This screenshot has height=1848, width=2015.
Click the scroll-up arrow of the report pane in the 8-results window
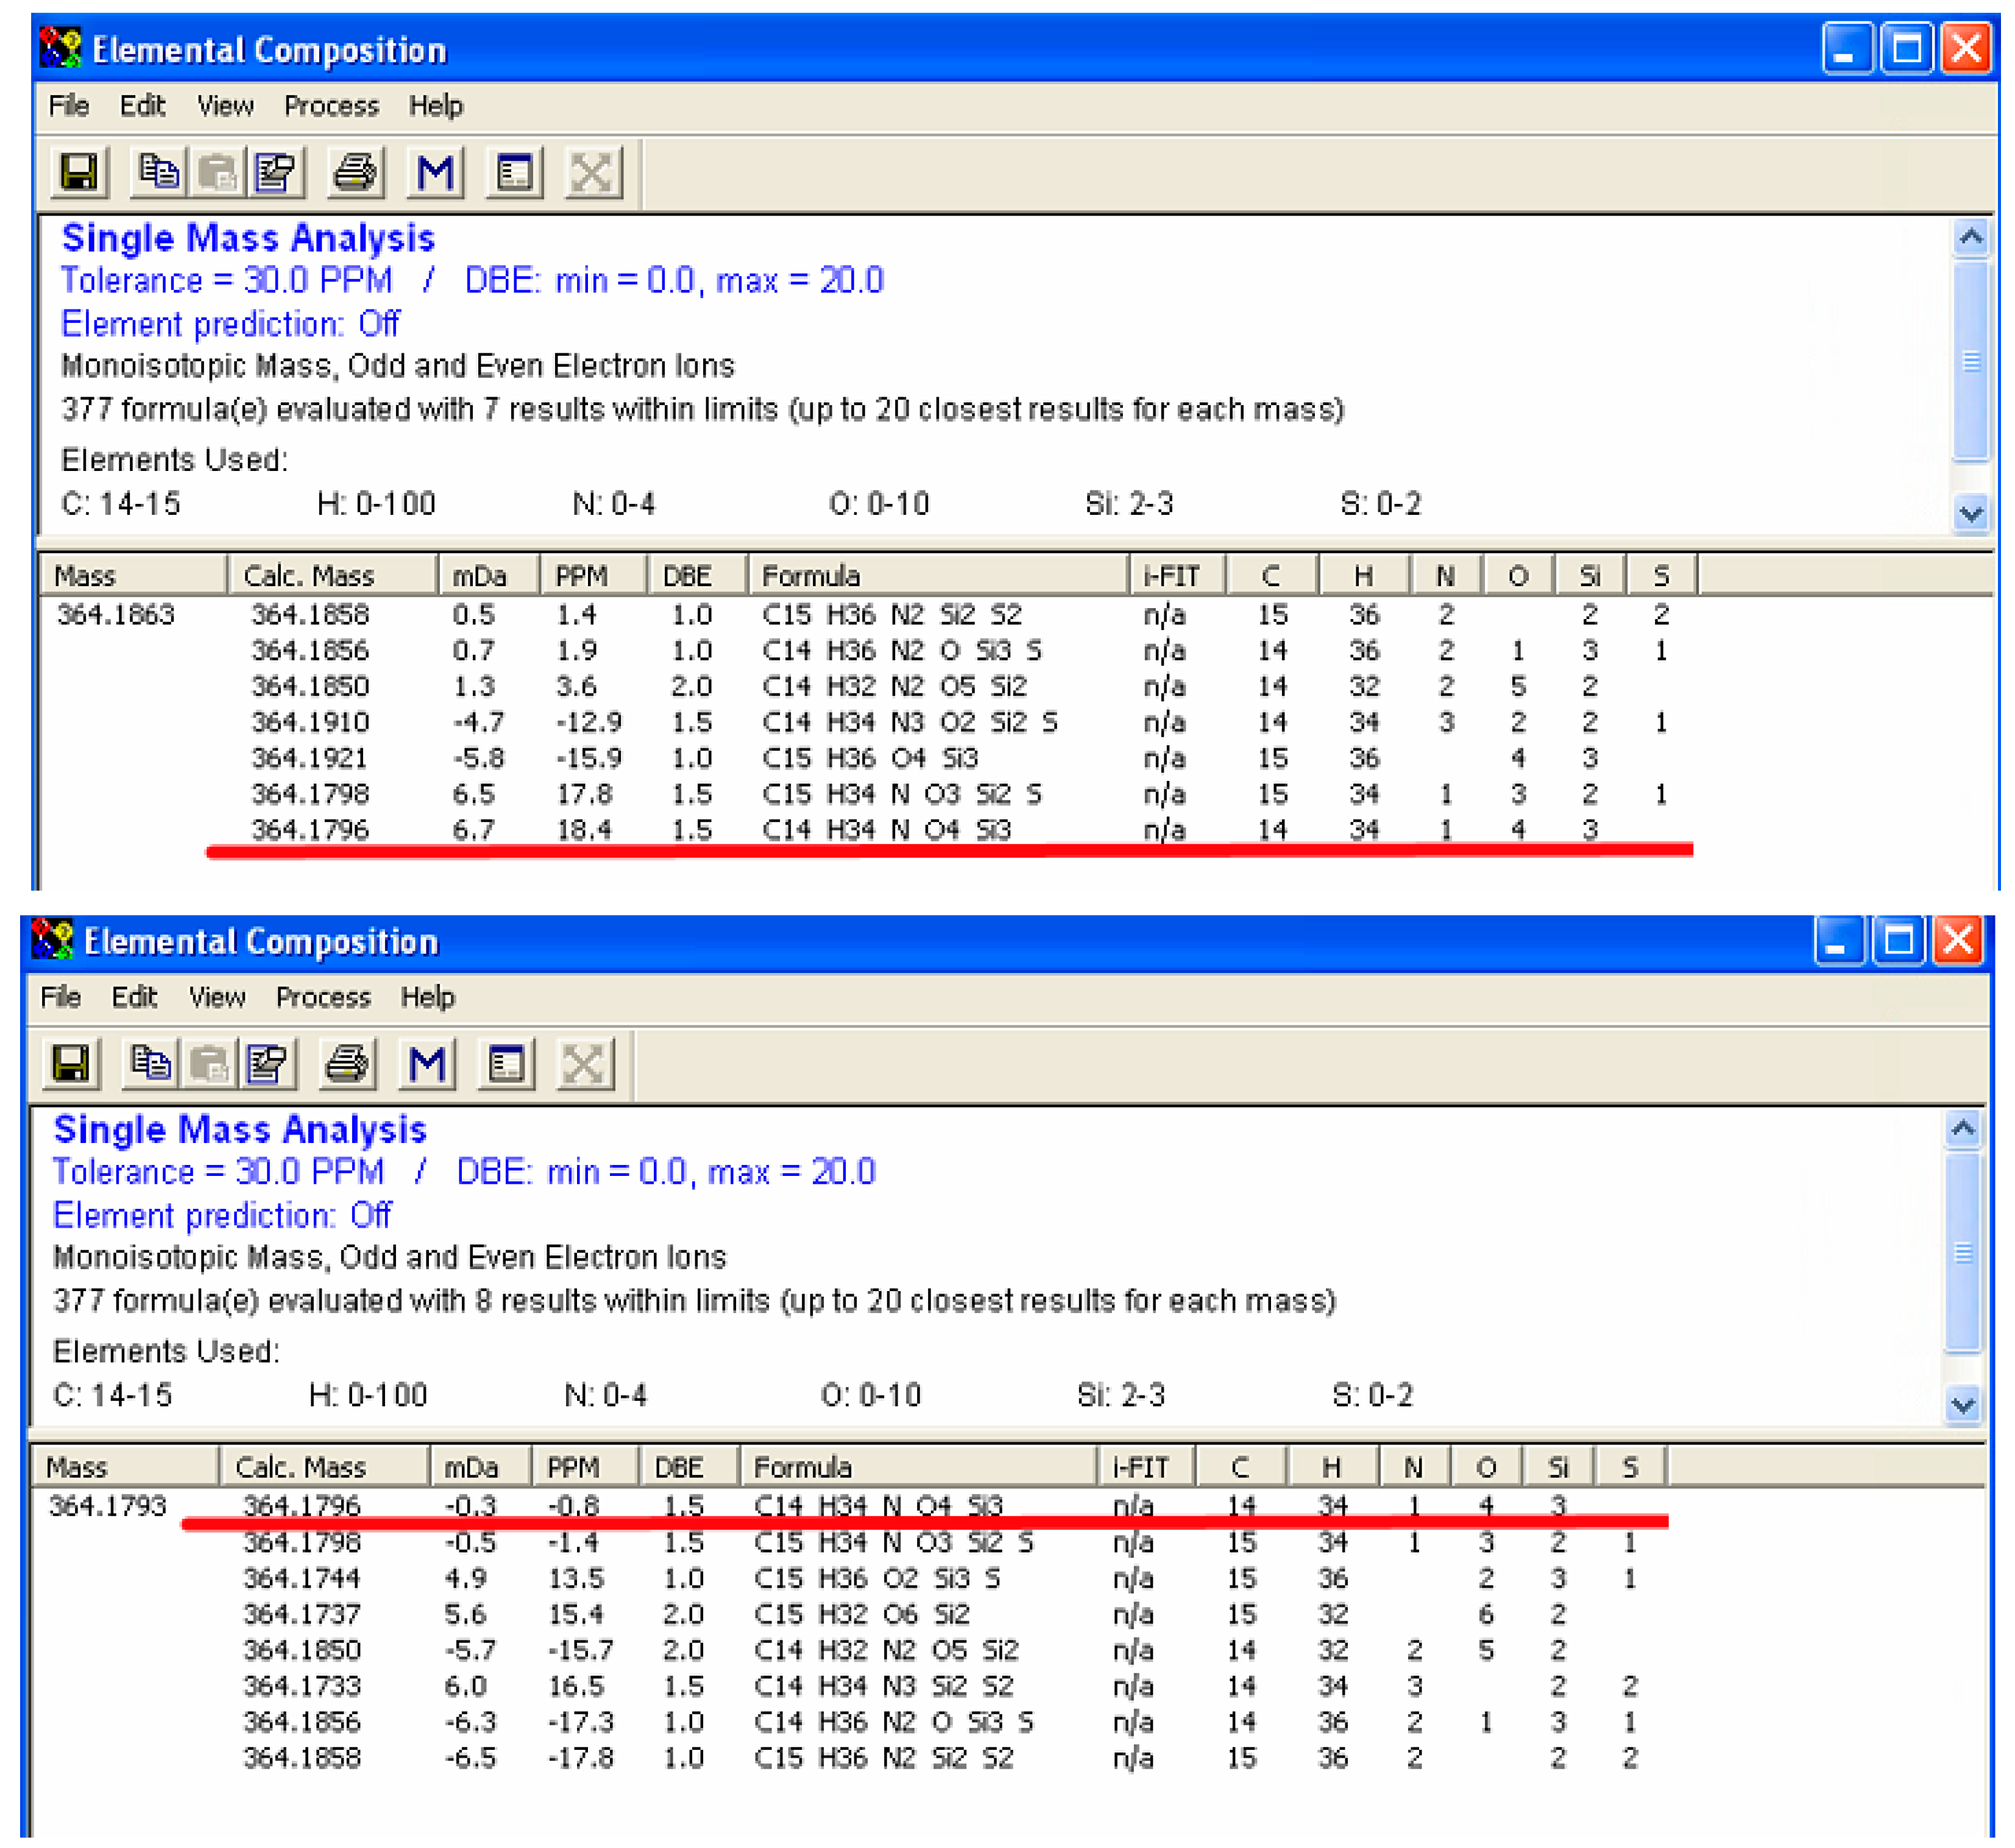[1963, 1129]
